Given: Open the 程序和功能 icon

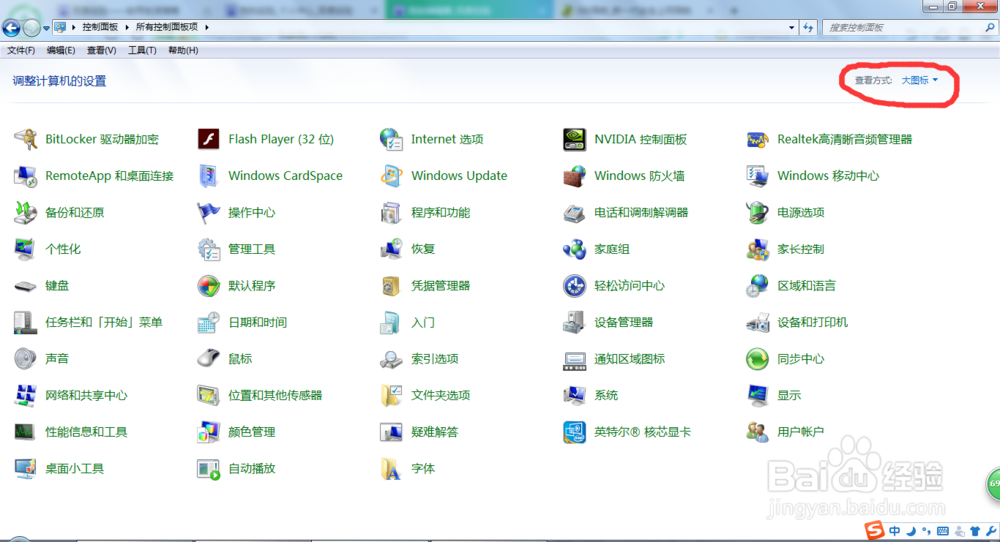Looking at the screenshot, I should click(x=391, y=212).
